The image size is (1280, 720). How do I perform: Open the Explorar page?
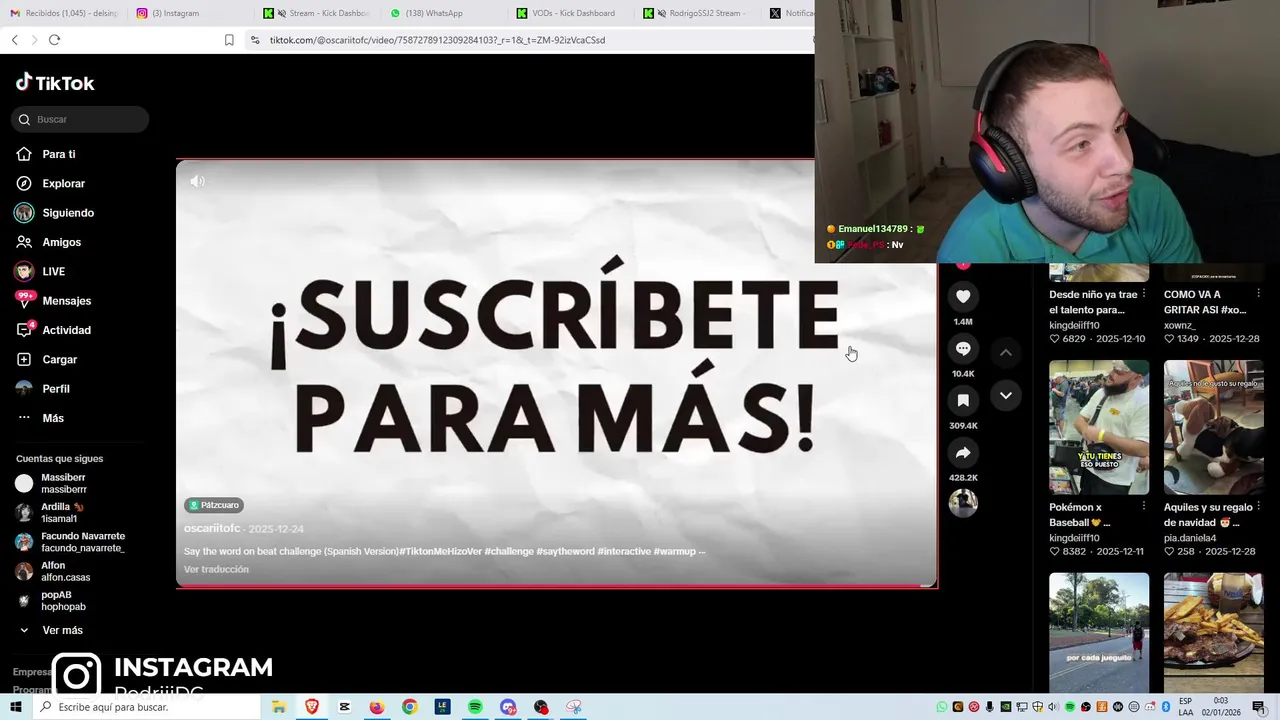[x=50, y=183]
